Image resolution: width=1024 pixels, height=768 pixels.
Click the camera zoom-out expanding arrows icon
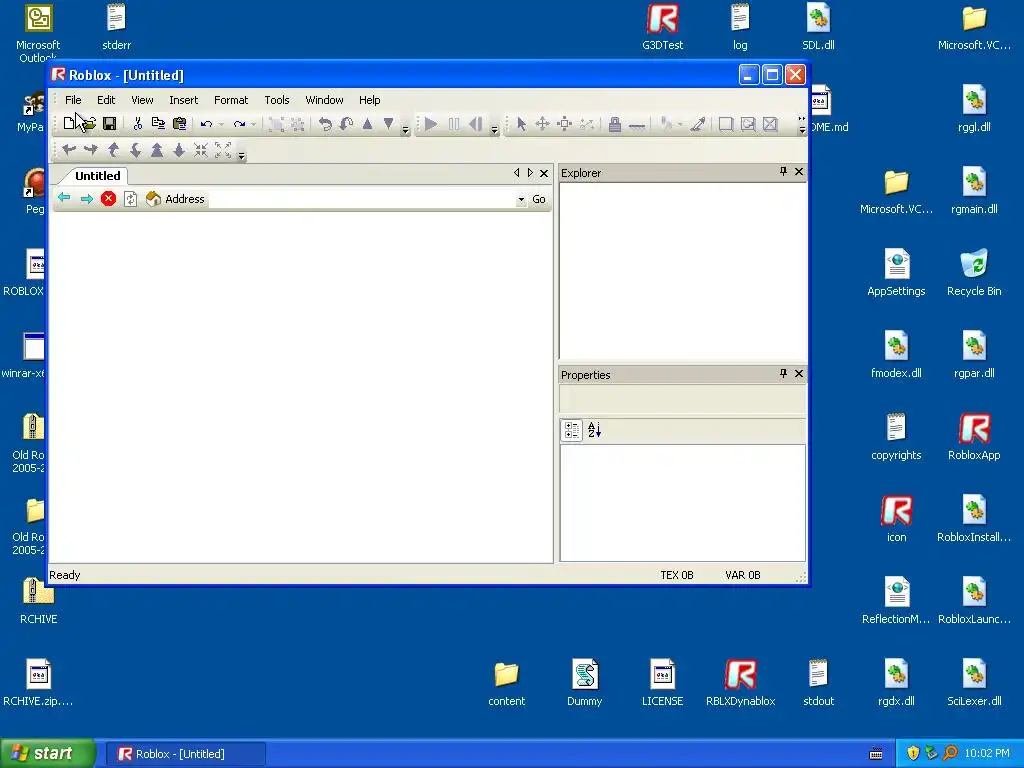(x=223, y=150)
